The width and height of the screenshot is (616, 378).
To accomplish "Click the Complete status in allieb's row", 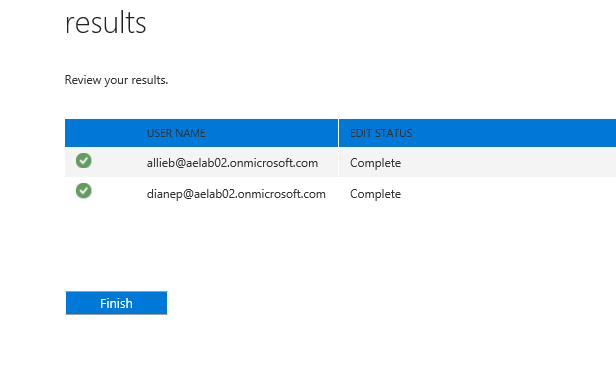I will point(375,163).
